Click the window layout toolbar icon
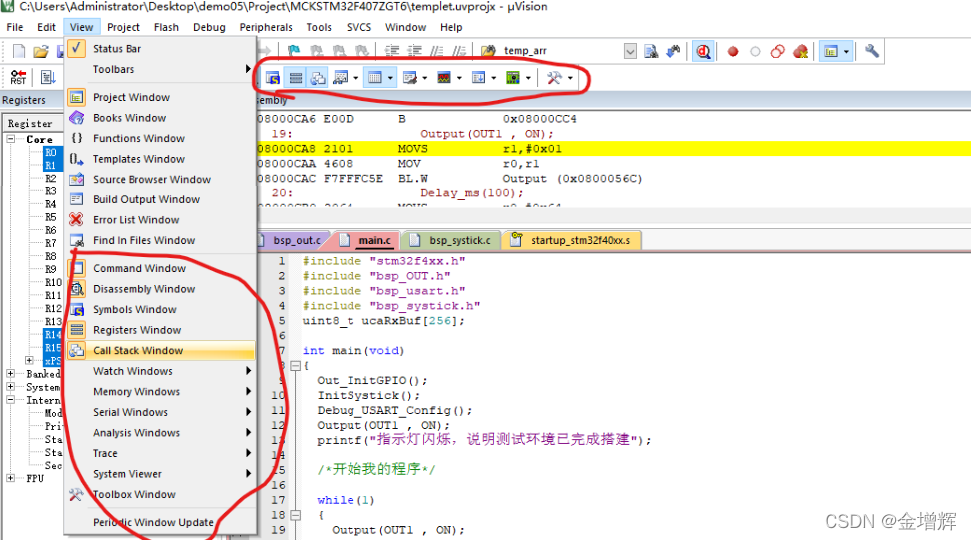The height and width of the screenshot is (540, 971). click(831, 51)
